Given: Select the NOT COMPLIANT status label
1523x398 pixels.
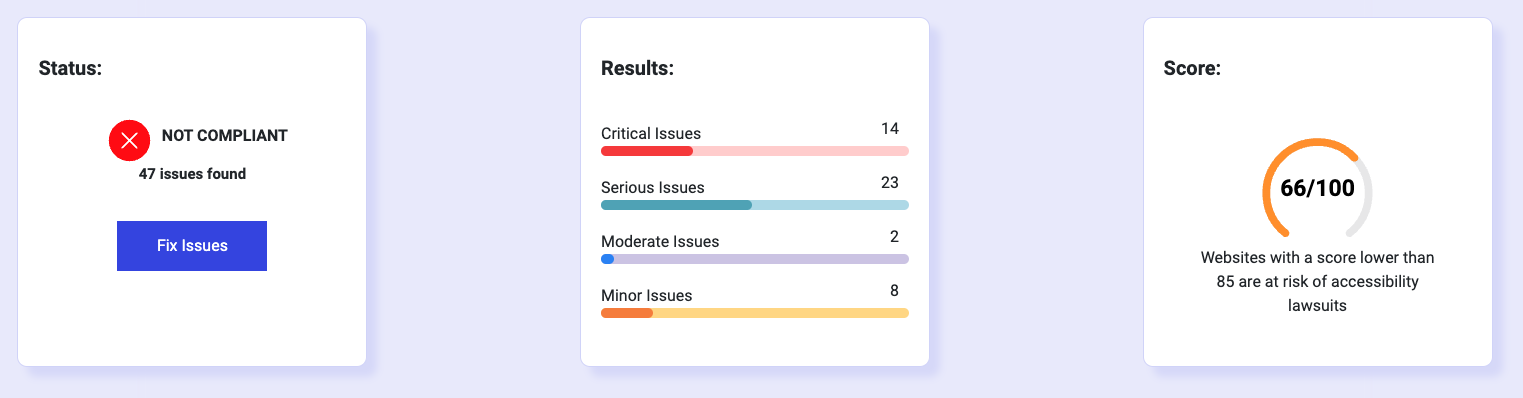Looking at the screenshot, I should 225,136.
